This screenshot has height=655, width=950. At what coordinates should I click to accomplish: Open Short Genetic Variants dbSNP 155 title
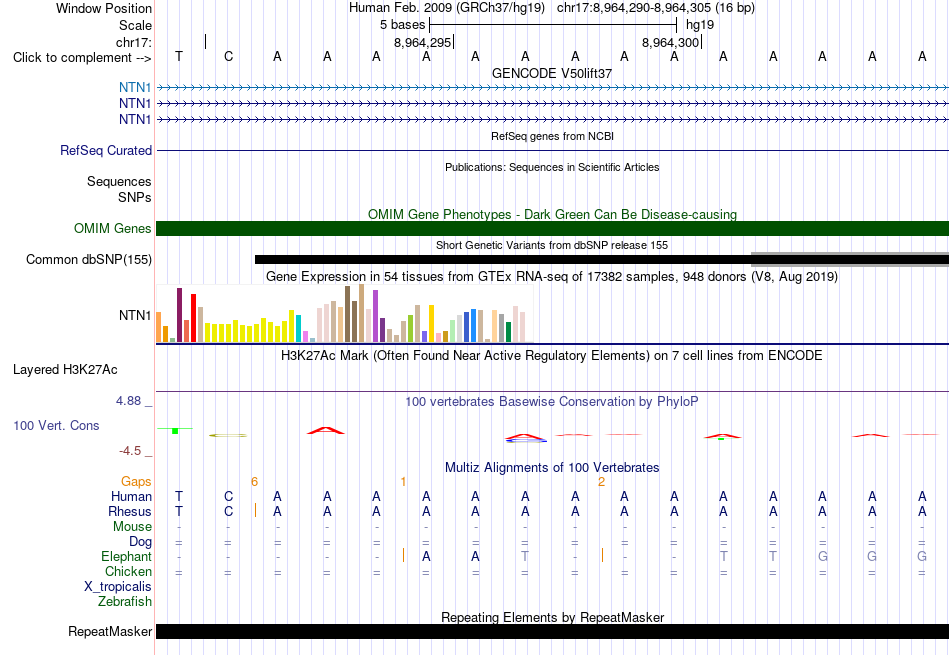click(552, 245)
